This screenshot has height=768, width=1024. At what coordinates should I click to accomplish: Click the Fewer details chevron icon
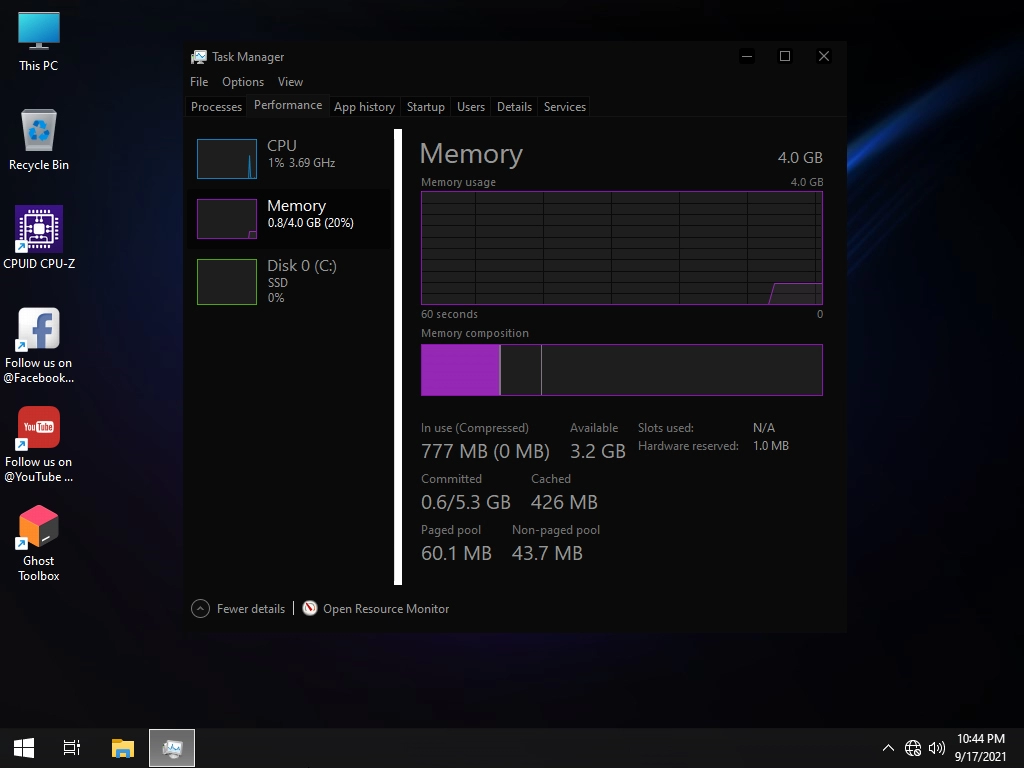[x=200, y=609]
